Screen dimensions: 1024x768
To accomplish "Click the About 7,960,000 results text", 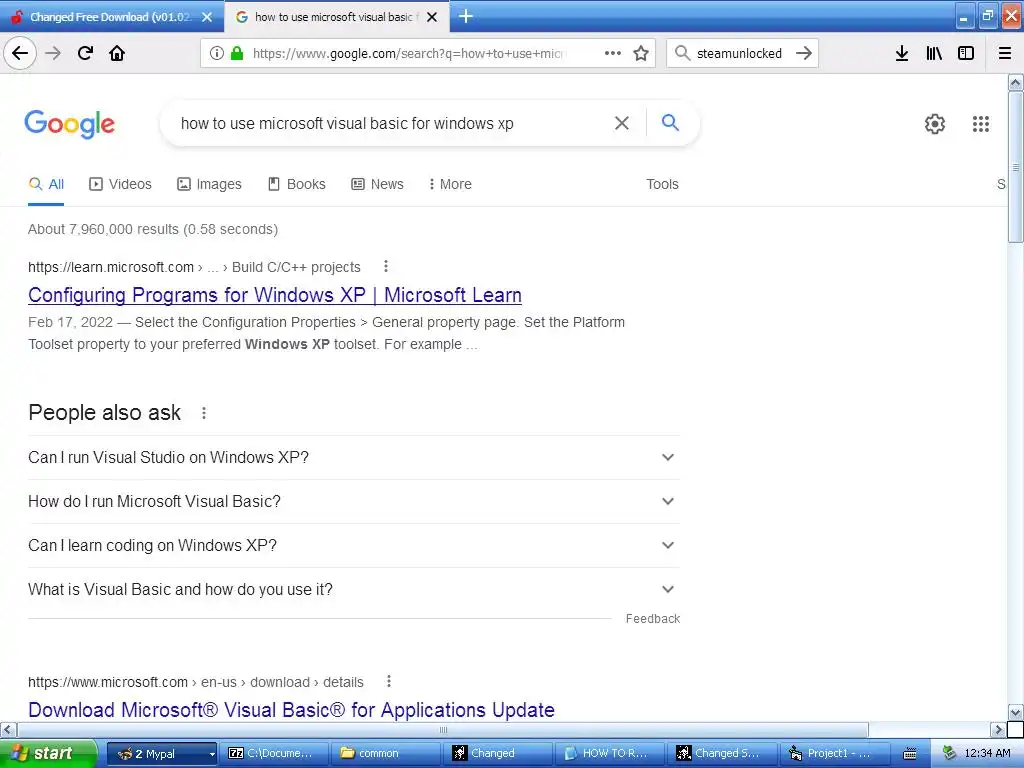I will (x=153, y=229).
